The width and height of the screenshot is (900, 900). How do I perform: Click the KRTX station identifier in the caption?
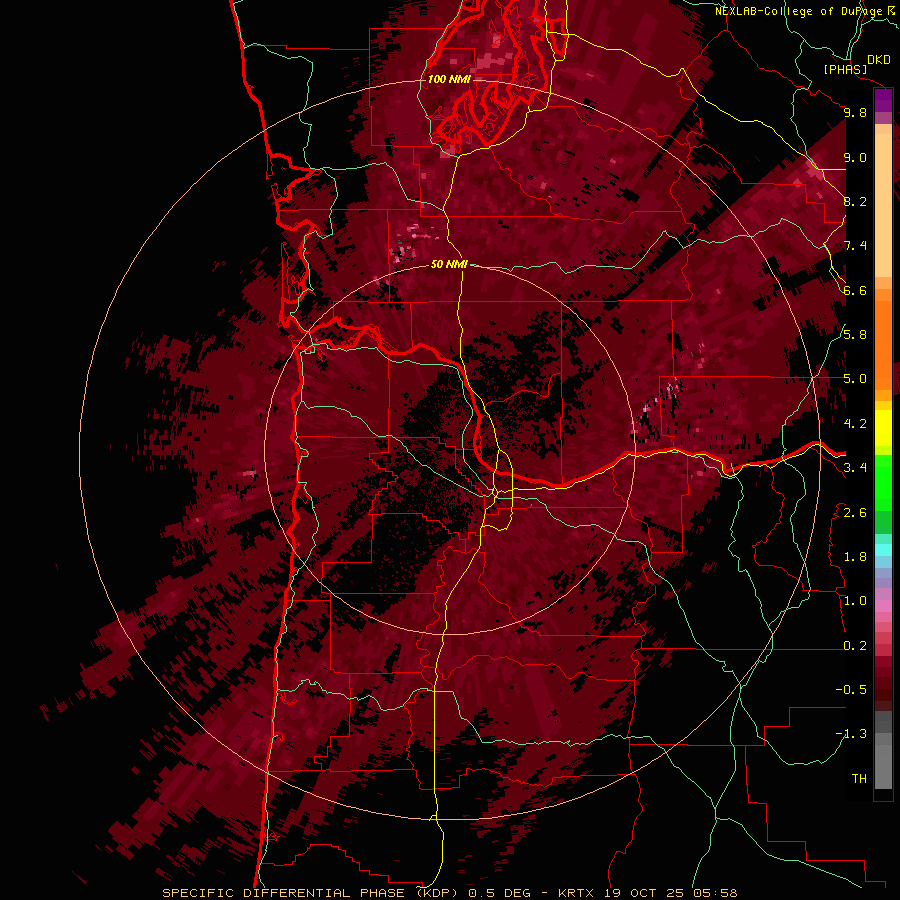576,893
